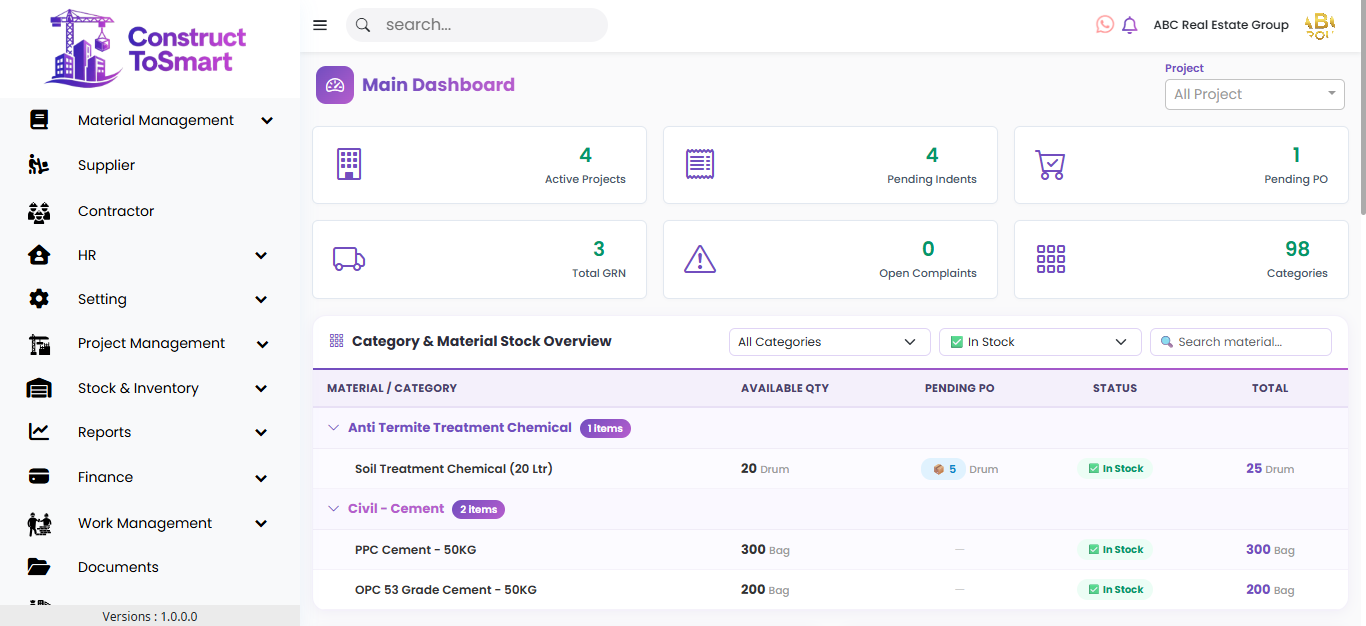The image size is (1366, 626).
Task: Click the Material Management book icon
Action: (39, 120)
